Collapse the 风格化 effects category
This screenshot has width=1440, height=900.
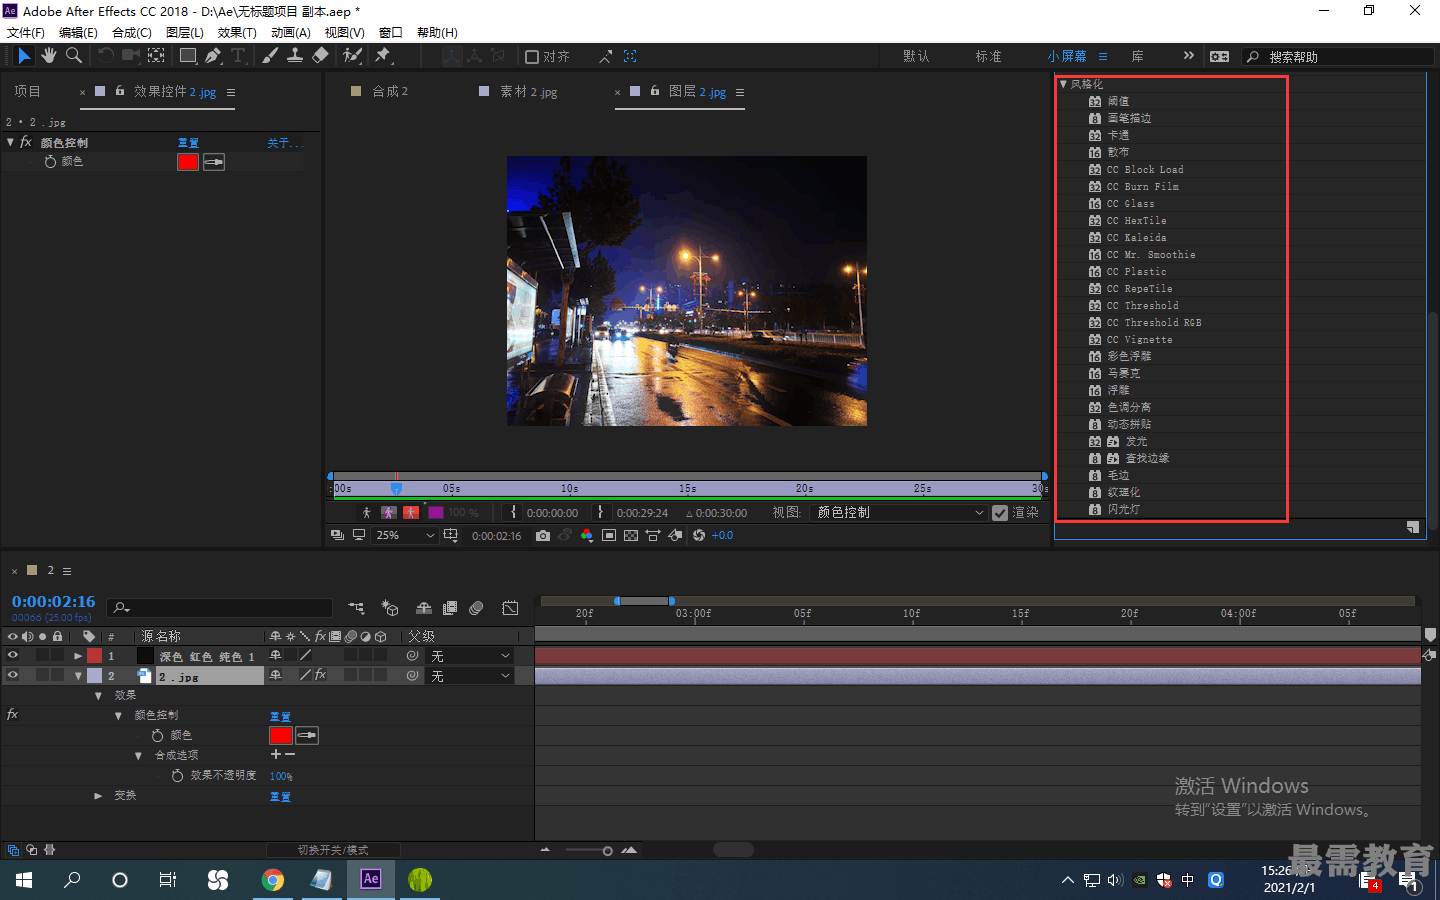tap(1063, 84)
